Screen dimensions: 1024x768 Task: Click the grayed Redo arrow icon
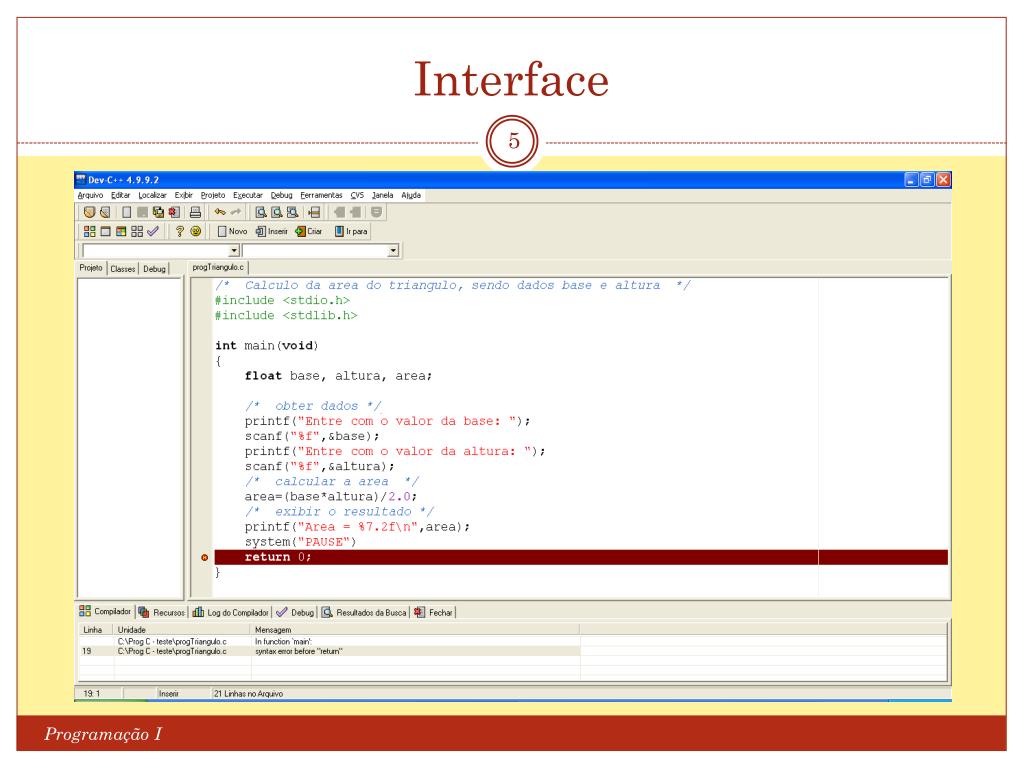pos(236,212)
